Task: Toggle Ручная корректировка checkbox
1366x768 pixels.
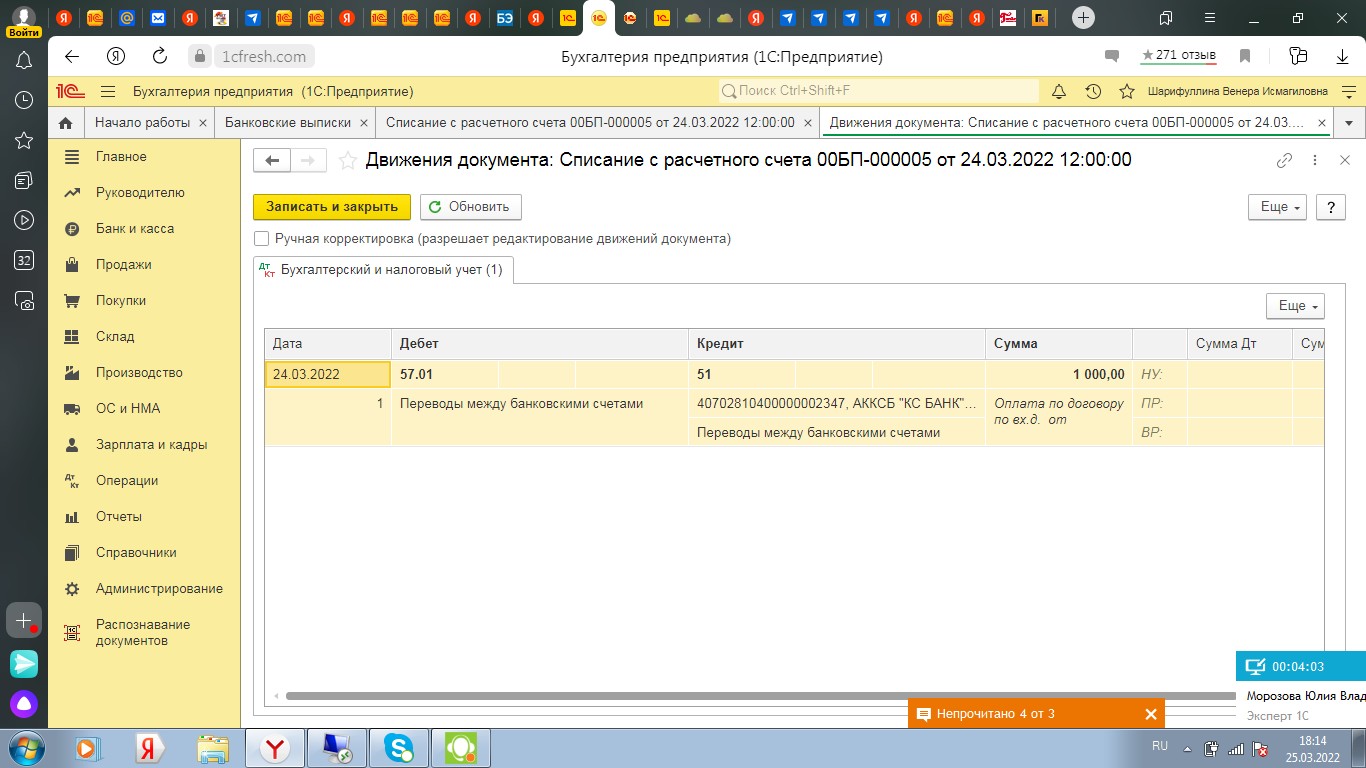Action: [x=262, y=239]
